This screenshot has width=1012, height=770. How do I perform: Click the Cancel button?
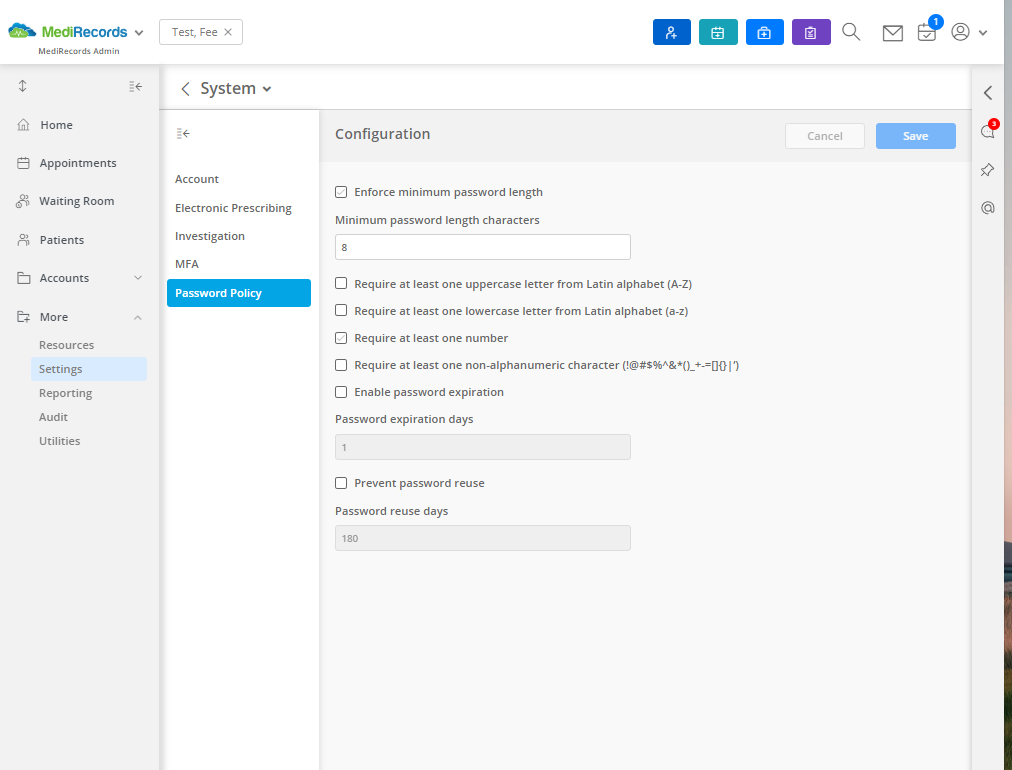pyautogui.click(x=824, y=136)
